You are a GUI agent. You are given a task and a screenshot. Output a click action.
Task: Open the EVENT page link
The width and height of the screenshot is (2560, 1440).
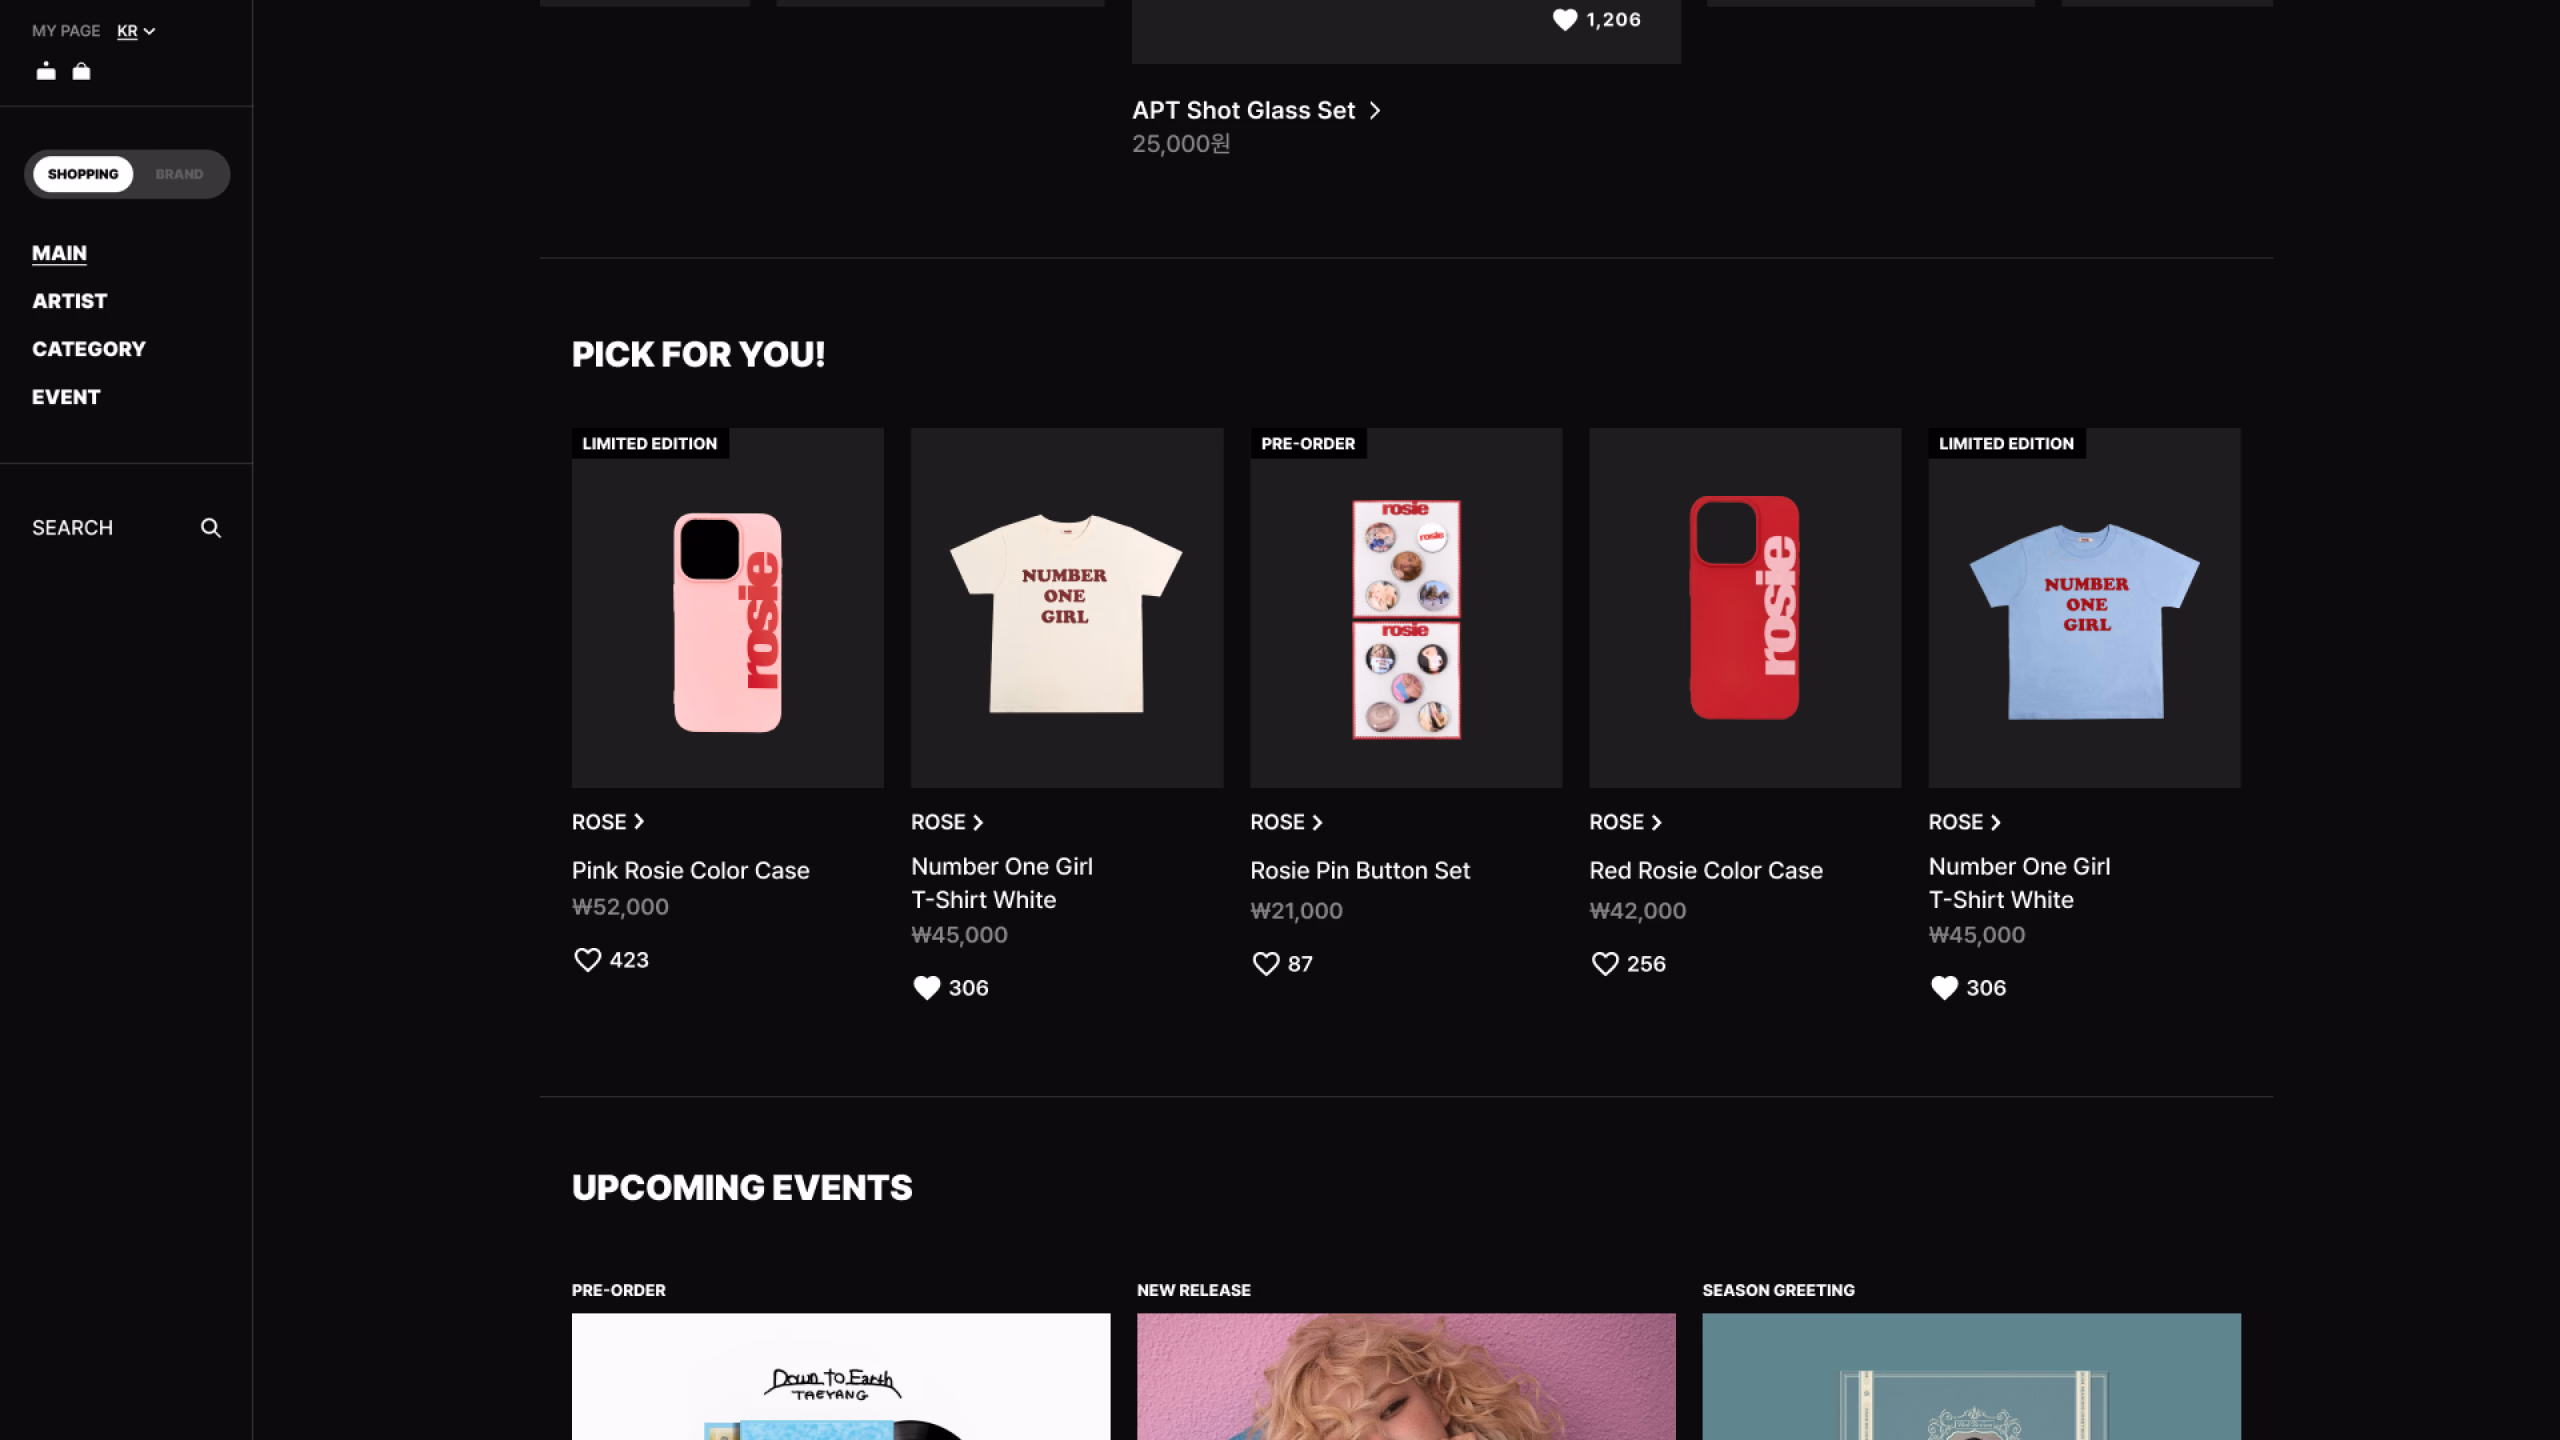pyautogui.click(x=66, y=397)
